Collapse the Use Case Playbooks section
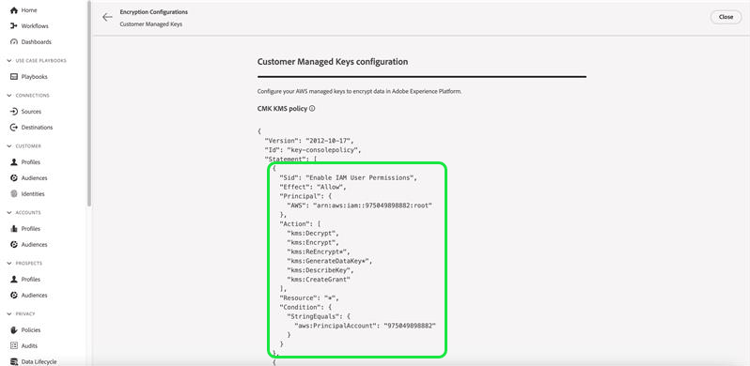 pyautogui.click(x=10, y=61)
